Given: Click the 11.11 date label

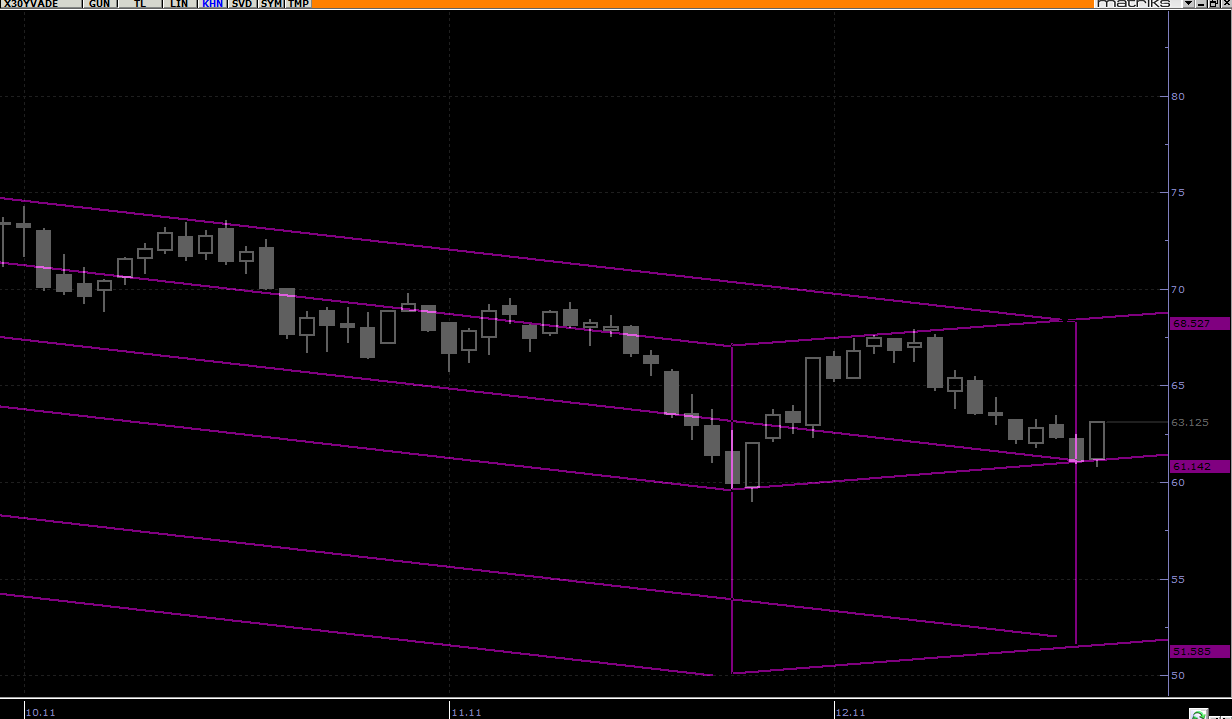Looking at the screenshot, I should pyautogui.click(x=467, y=712).
